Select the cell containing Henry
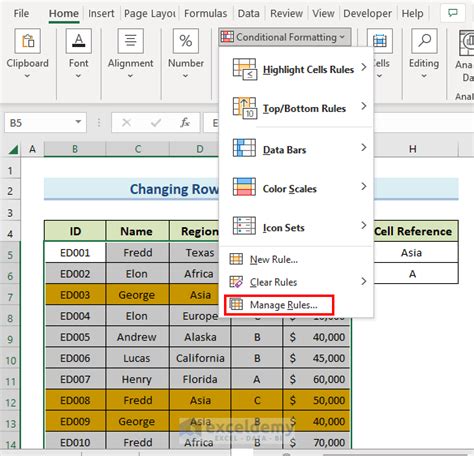Screen dimensions: 474x456 click(x=137, y=379)
